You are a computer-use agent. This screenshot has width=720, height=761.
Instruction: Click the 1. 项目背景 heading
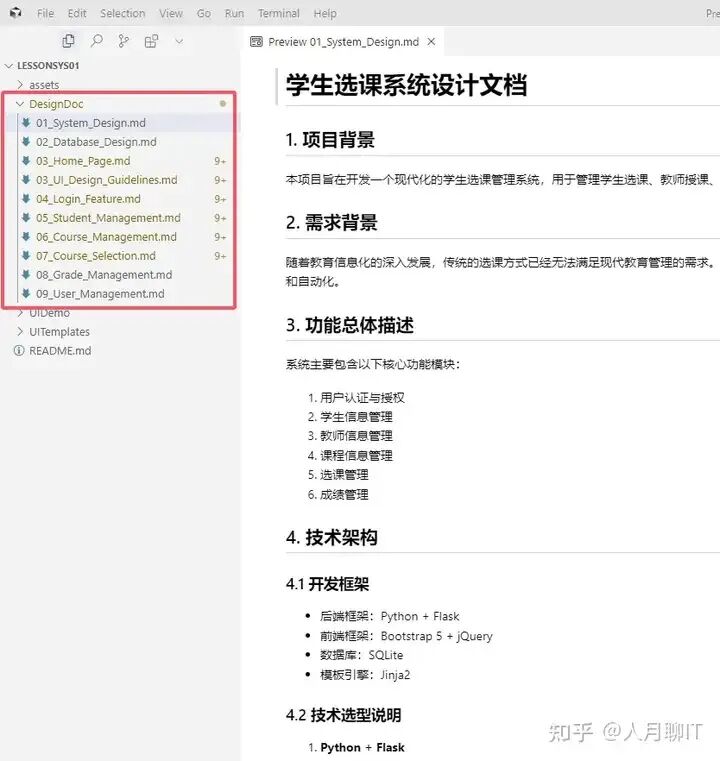click(x=330, y=140)
